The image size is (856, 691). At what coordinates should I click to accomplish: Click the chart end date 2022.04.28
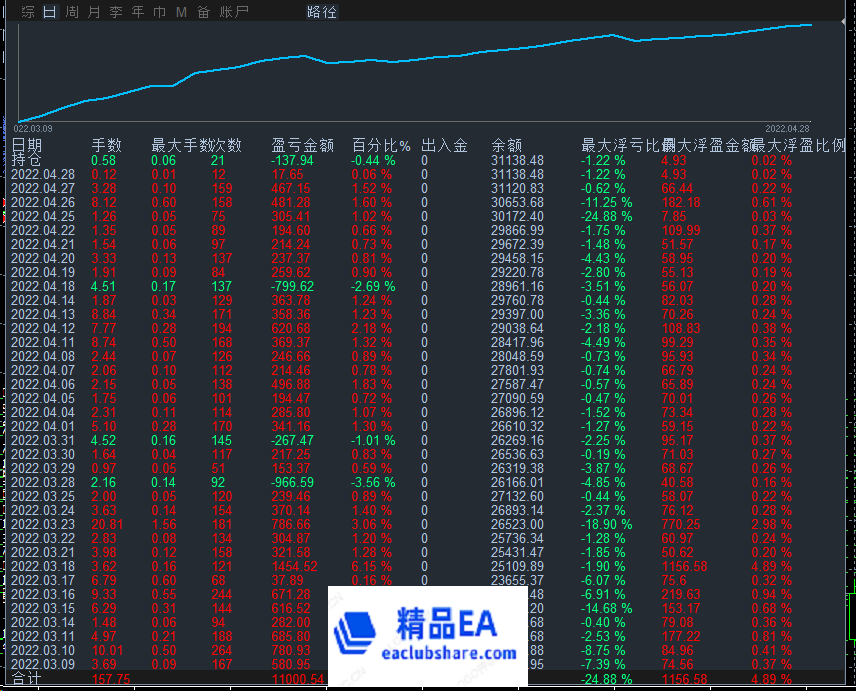(787, 129)
